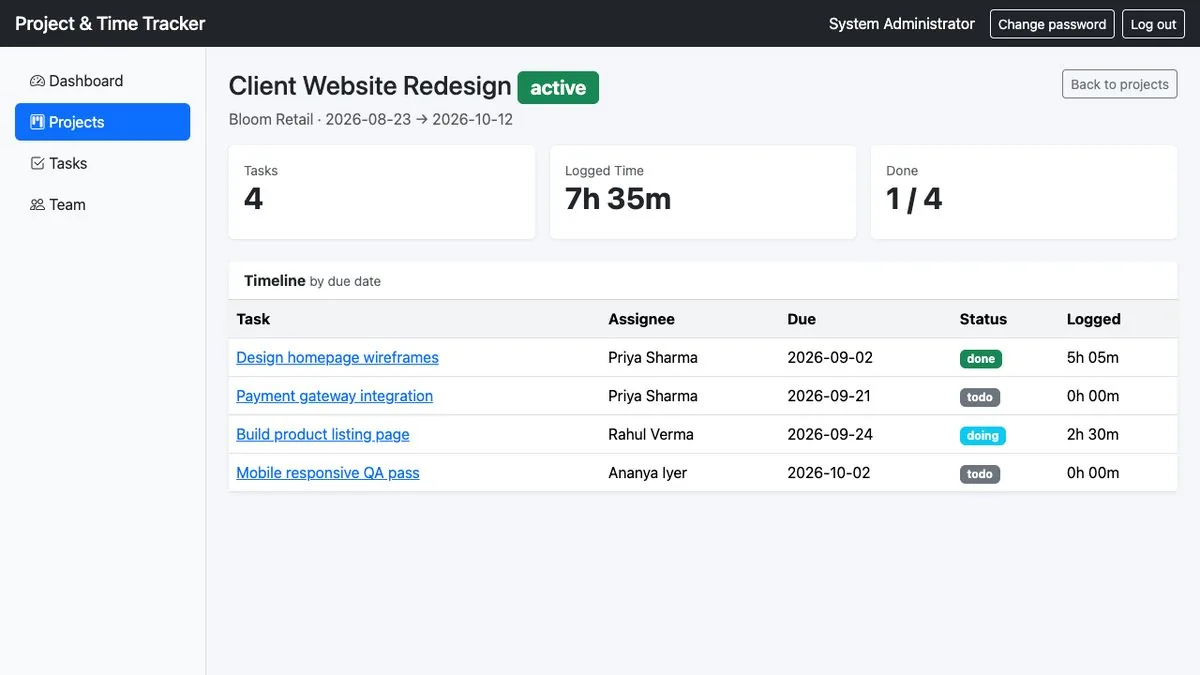This screenshot has height=675, width=1200.
Task: Click Priya Sharma in Payment gateway row
Action: click(x=653, y=396)
